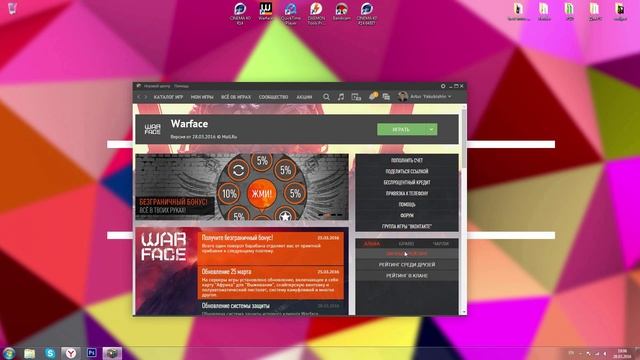The height and width of the screenshot is (360, 640).
Task: Click the ФОРУМ link in the side panel
Action: pyautogui.click(x=407, y=215)
